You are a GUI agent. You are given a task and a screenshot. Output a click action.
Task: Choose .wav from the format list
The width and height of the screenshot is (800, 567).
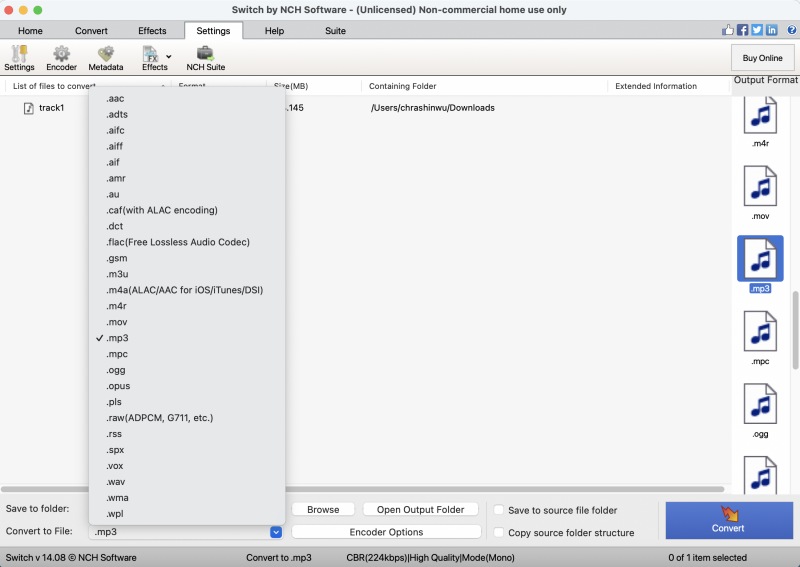tap(187, 482)
